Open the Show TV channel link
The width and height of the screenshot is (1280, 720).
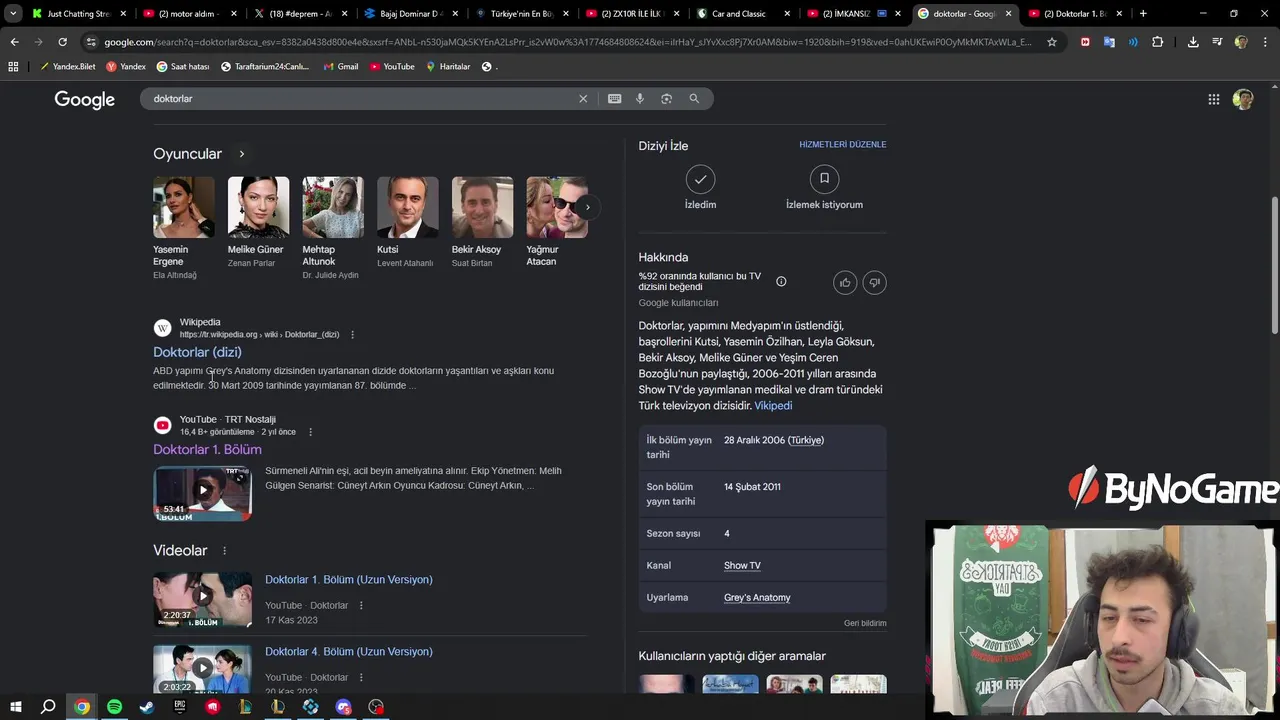tap(742, 566)
